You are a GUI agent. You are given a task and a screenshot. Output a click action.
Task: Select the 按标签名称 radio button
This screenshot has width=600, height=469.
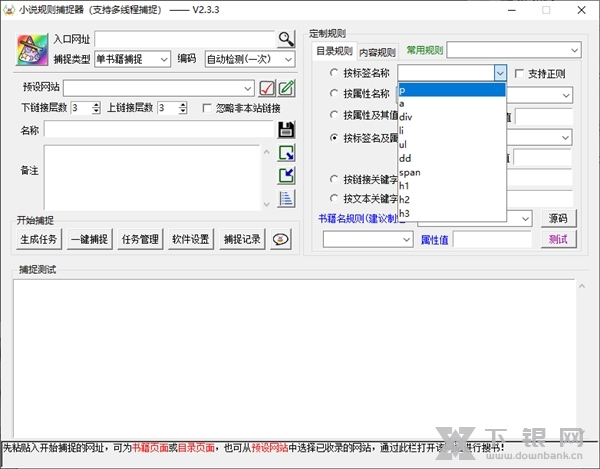pyautogui.click(x=334, y=72)
